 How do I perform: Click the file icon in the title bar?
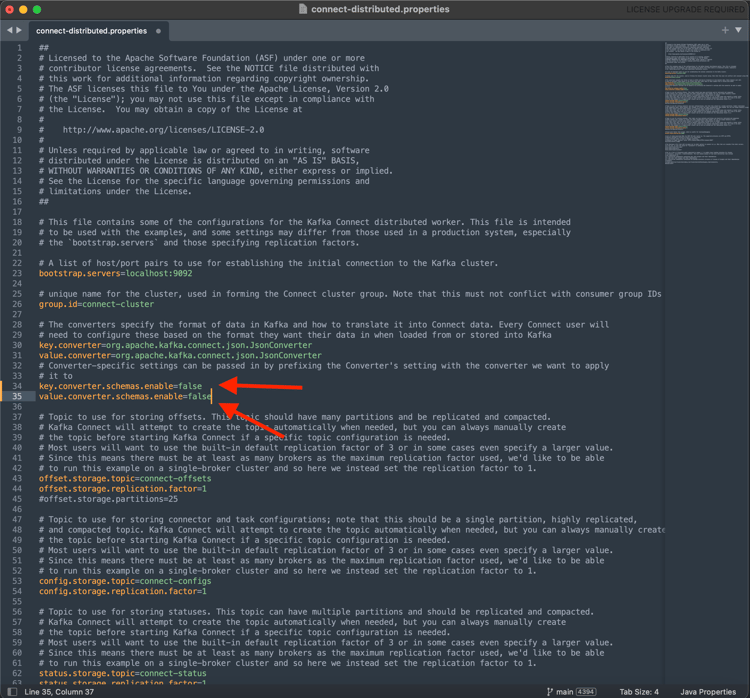click(302, 9)
